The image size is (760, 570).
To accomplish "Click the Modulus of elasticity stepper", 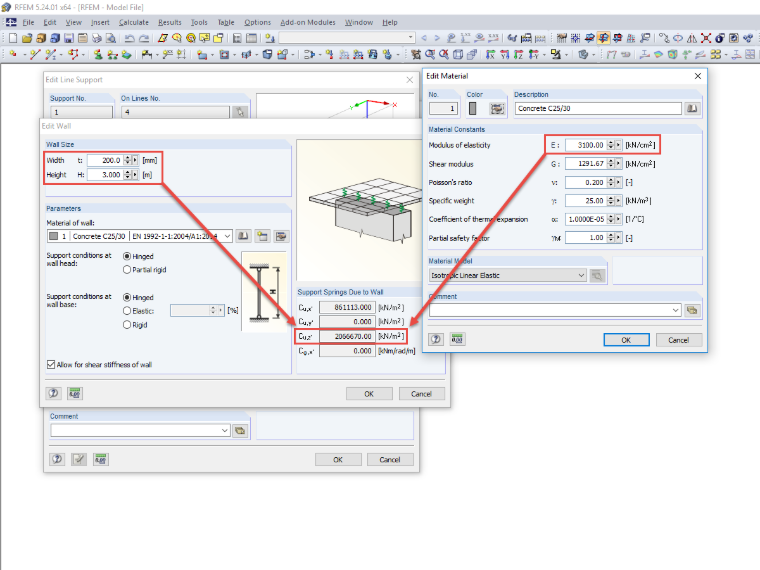I will 611,145.
